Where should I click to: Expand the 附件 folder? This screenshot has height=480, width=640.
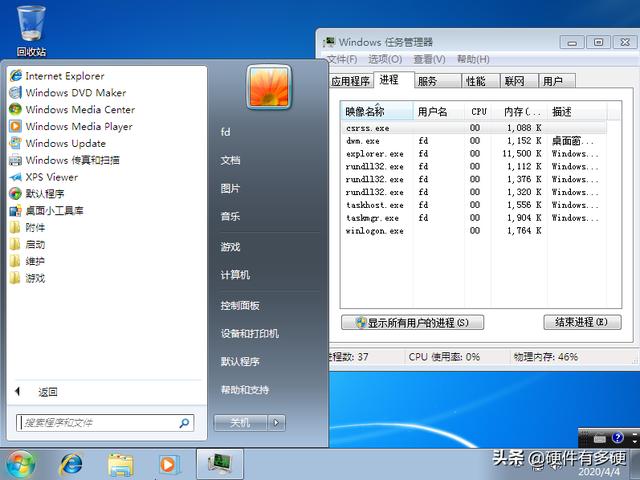click(27, 227)
